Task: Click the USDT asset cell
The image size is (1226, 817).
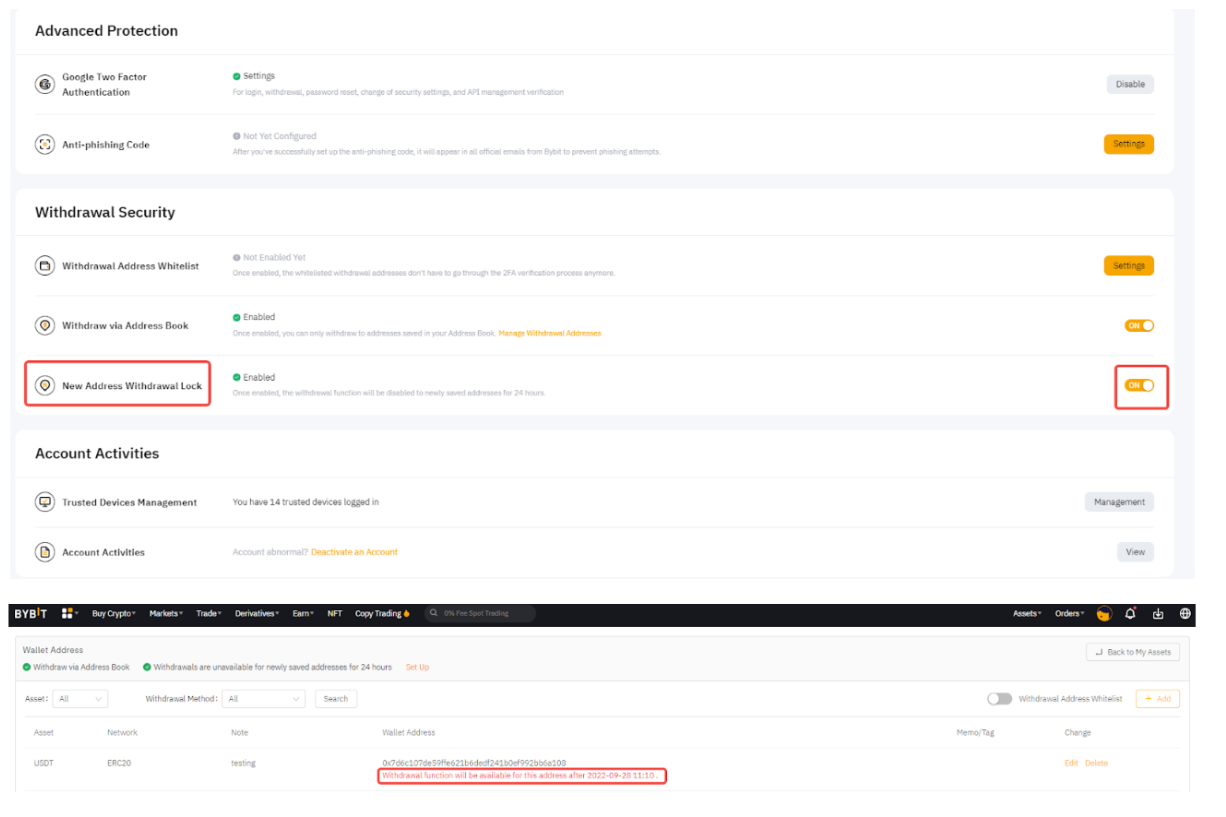Action: click(44, 763)
